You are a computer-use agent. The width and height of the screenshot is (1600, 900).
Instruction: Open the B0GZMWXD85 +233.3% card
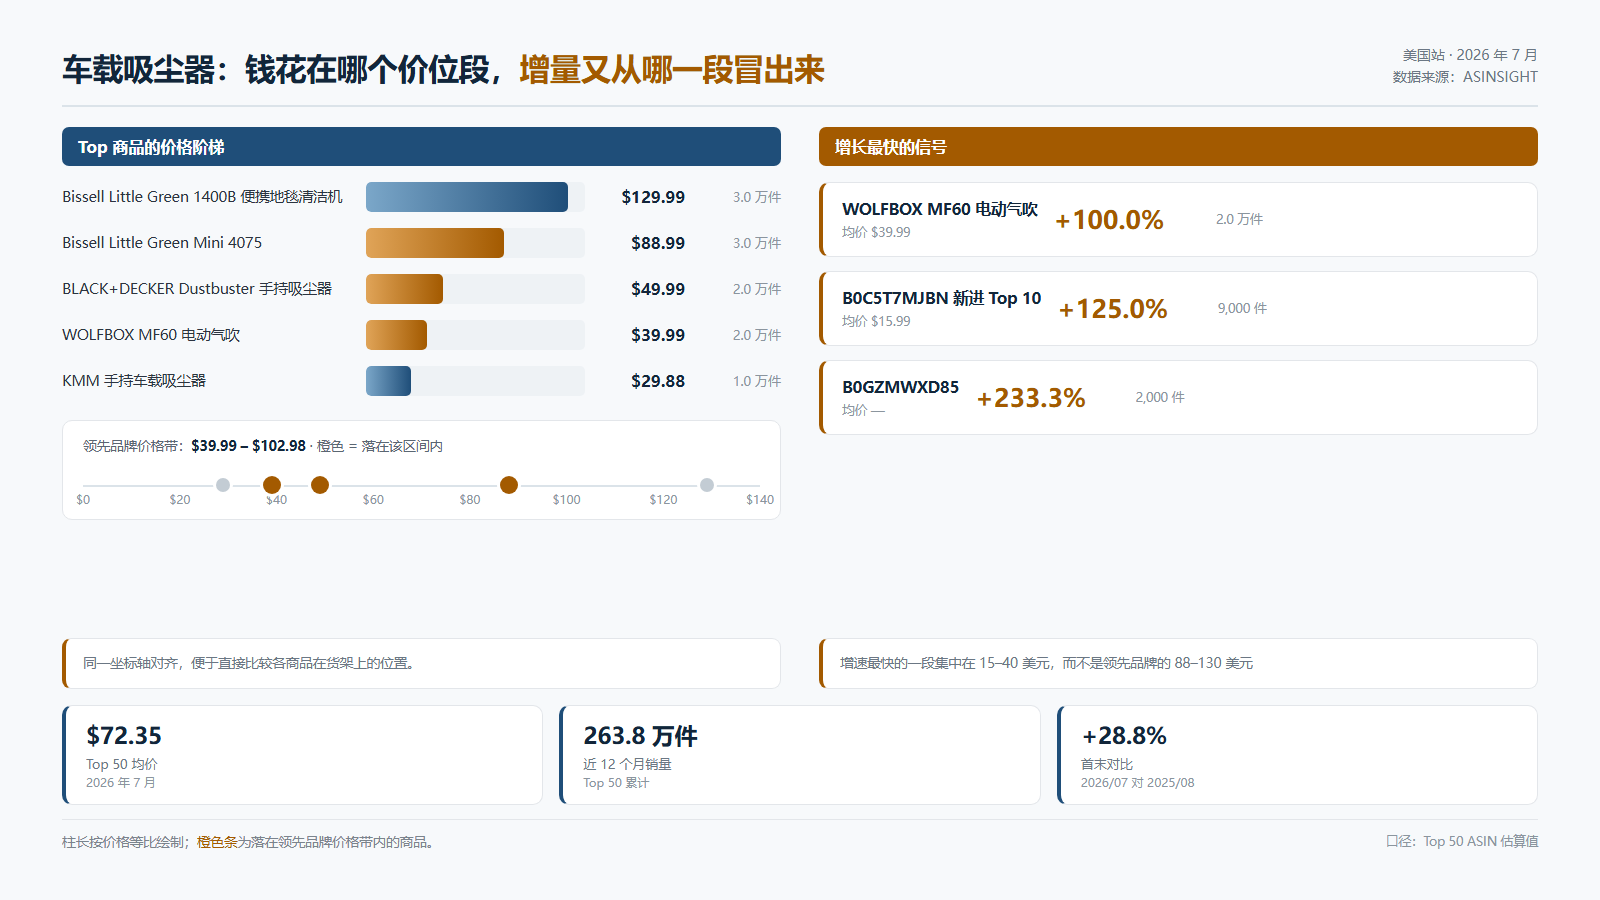coord(1178,398)
